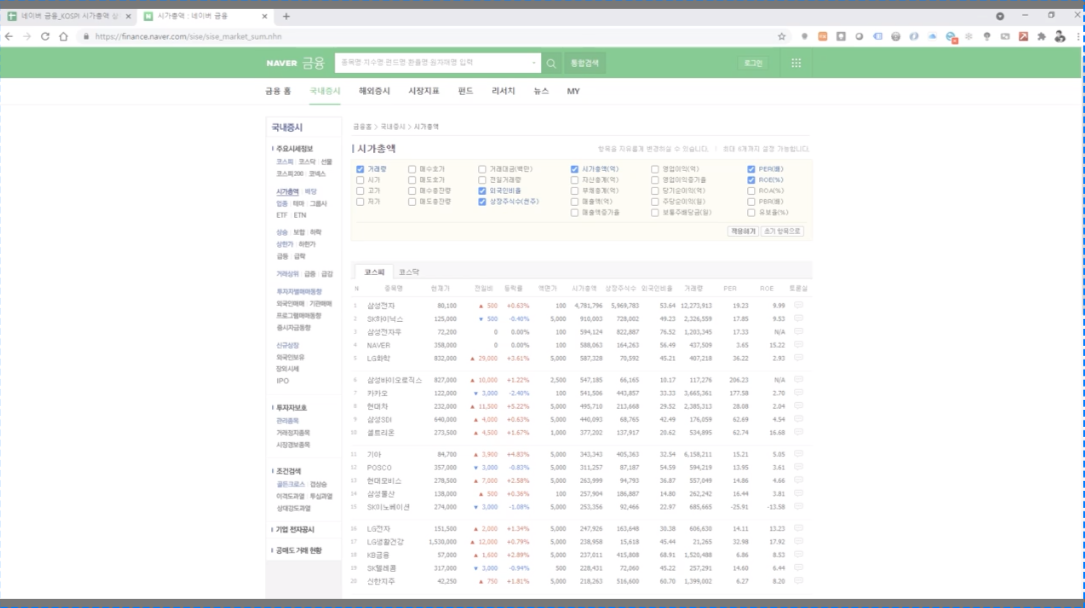1085x608 pixels.
Task: Reload the Naver Finance page
Action: 45,37
